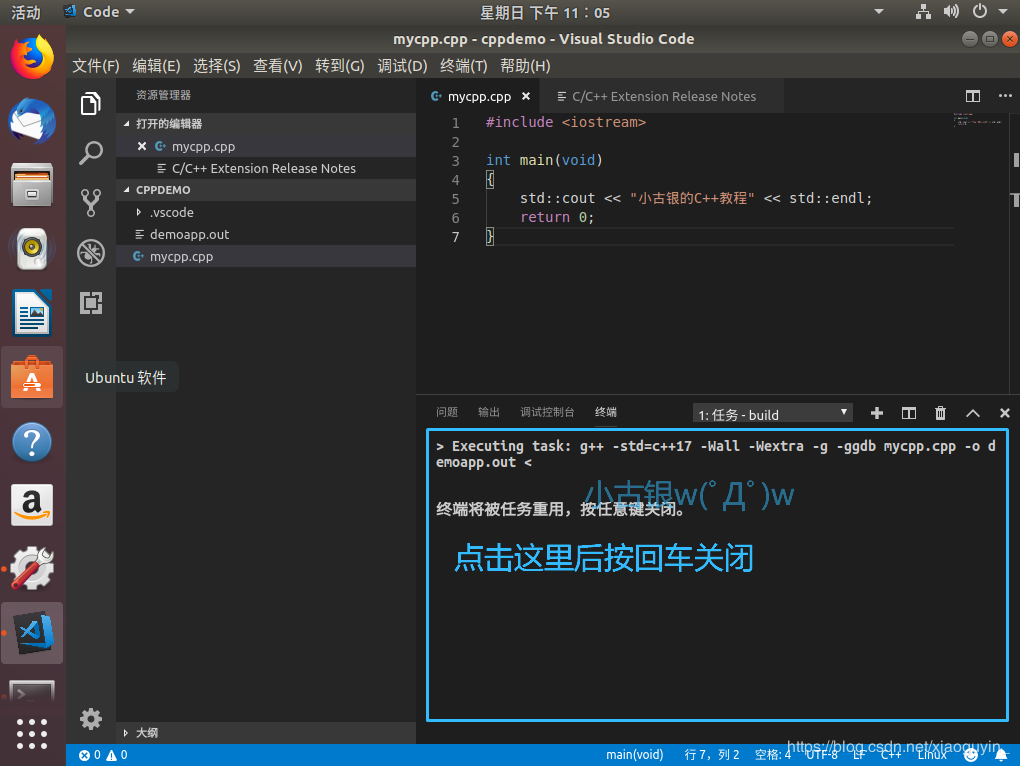Change encoding via UTF-8 status item
Screen dimensions: 1020x766
click(x=822, y=755)
